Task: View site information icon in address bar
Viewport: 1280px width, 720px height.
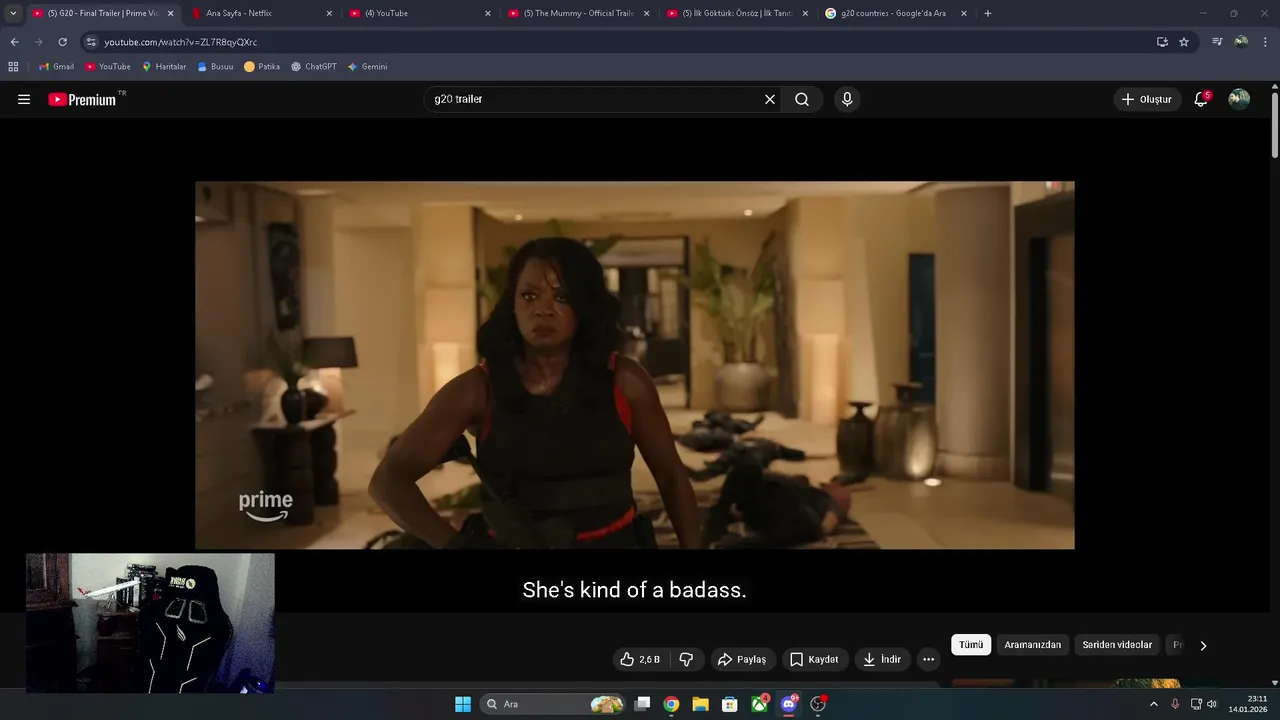Action: tap(91, 42)
